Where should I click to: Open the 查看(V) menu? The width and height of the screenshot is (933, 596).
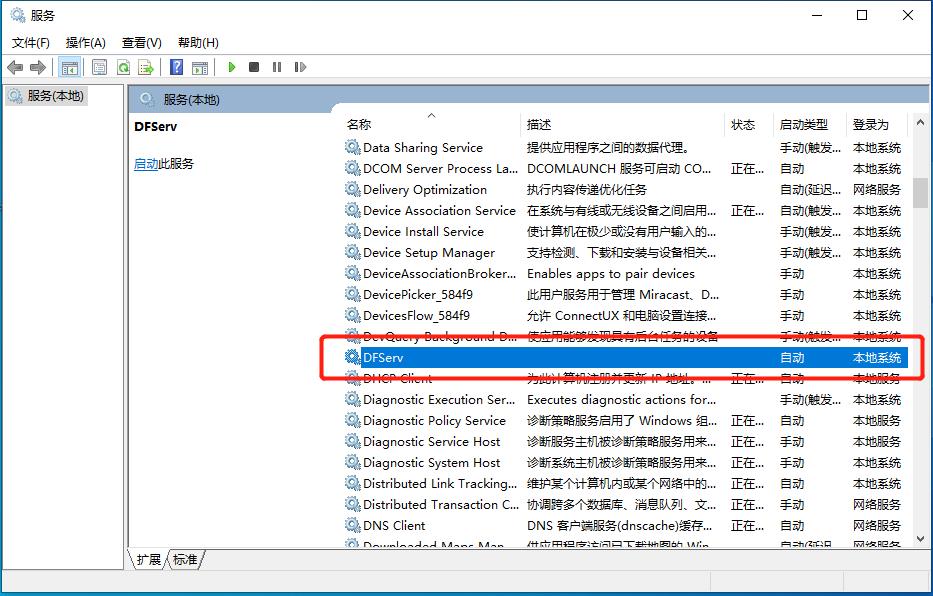[x=141, y=42]
